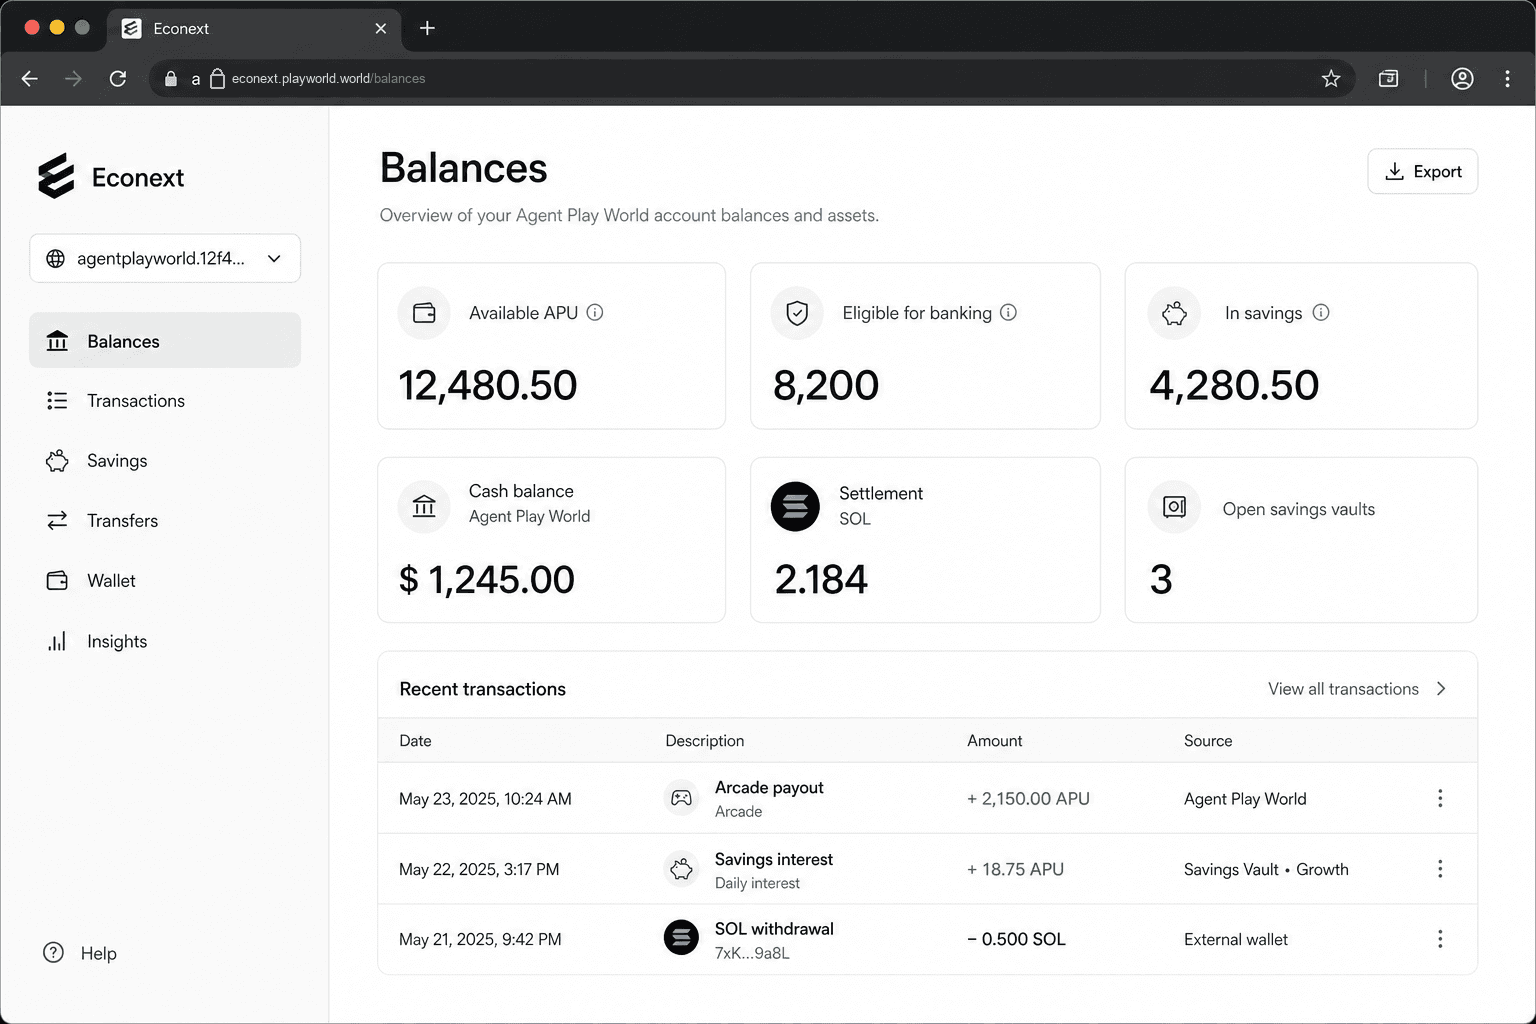Click May 23, 2025, 10:24 AM date

coord(485,799)
